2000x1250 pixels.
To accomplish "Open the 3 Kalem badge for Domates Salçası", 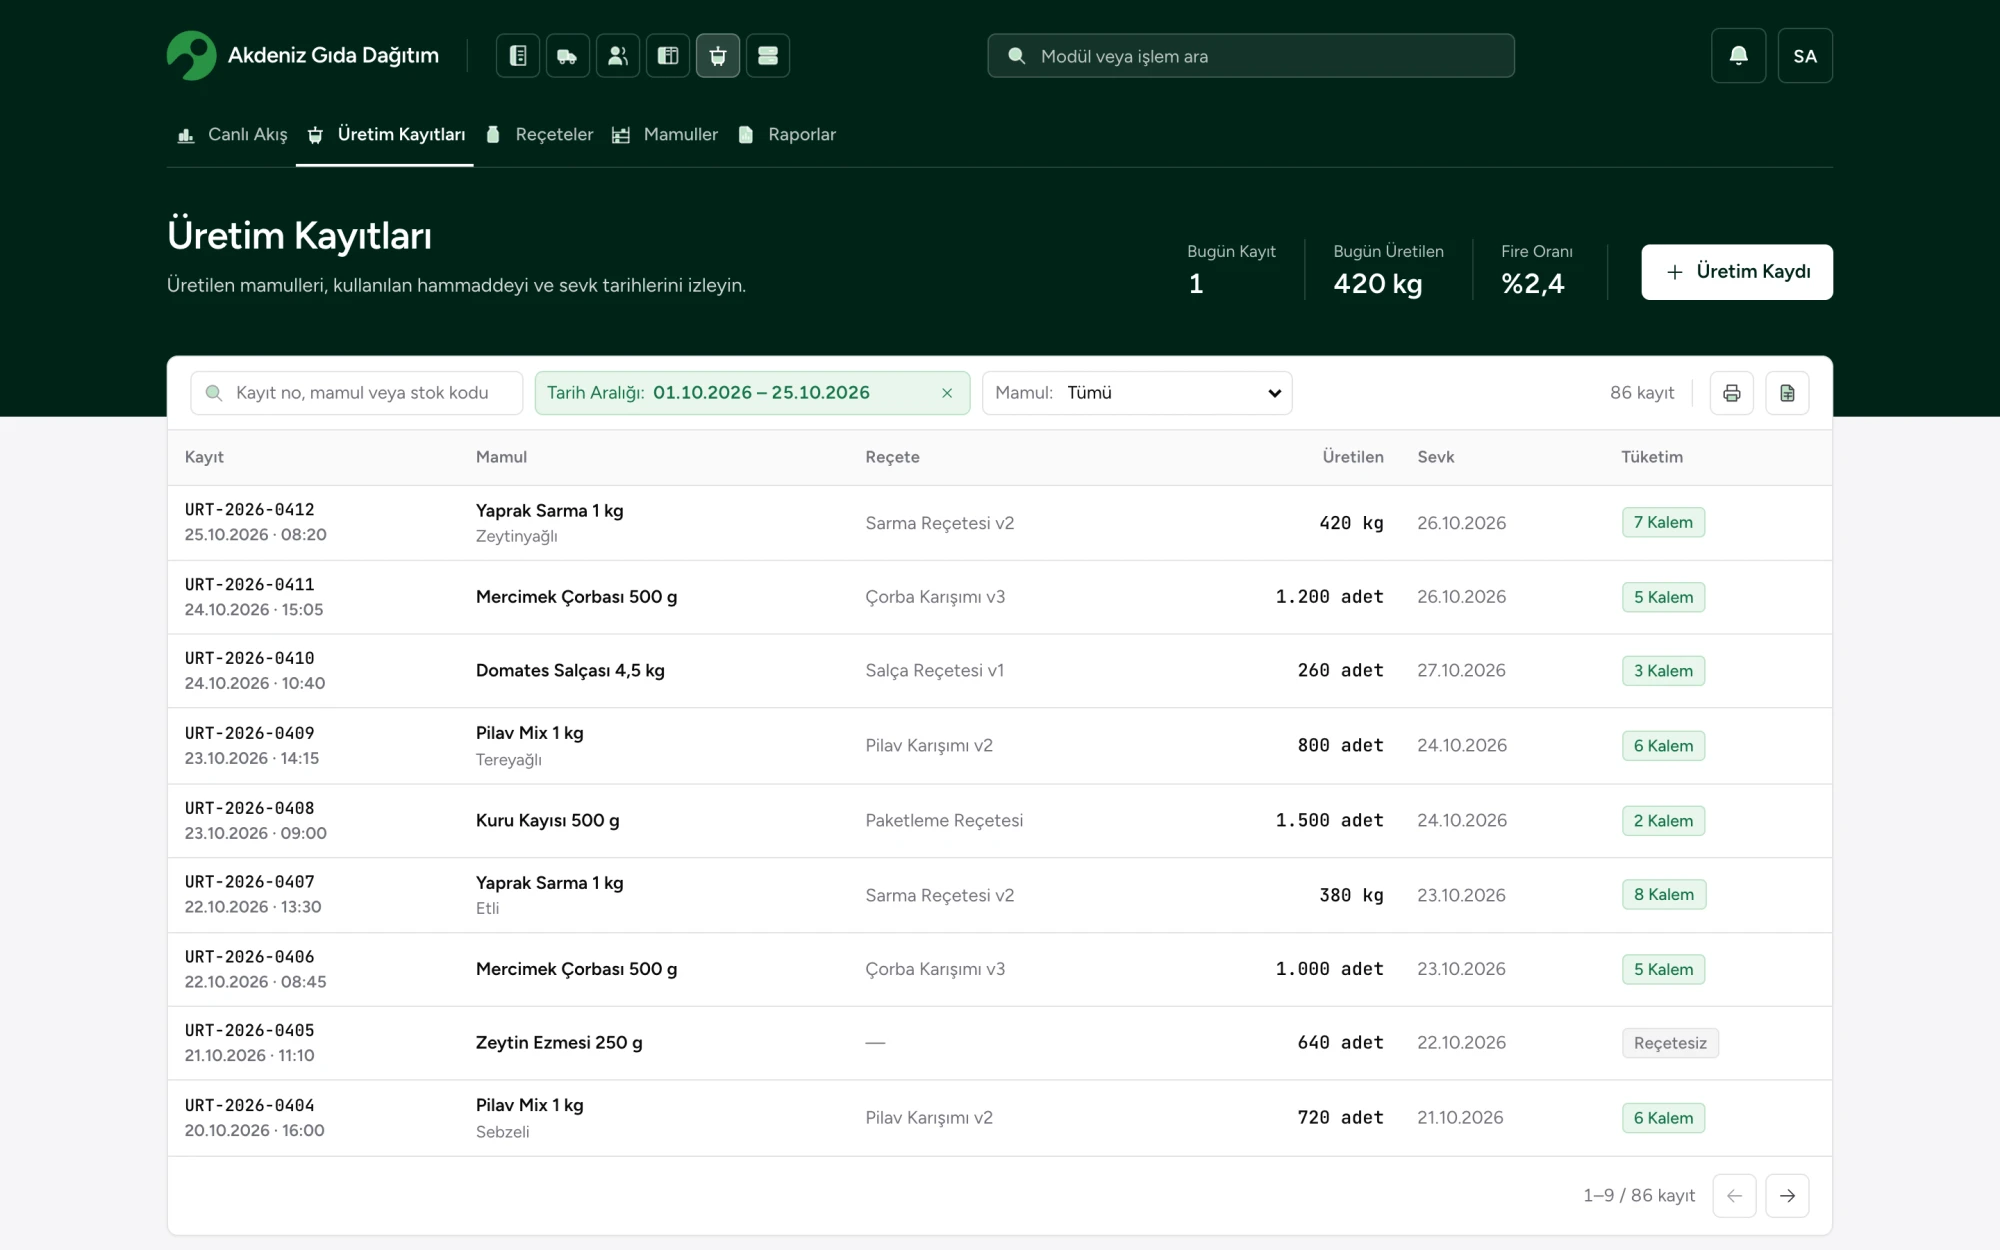I will pyautogui.click(x=1663, y=671).
